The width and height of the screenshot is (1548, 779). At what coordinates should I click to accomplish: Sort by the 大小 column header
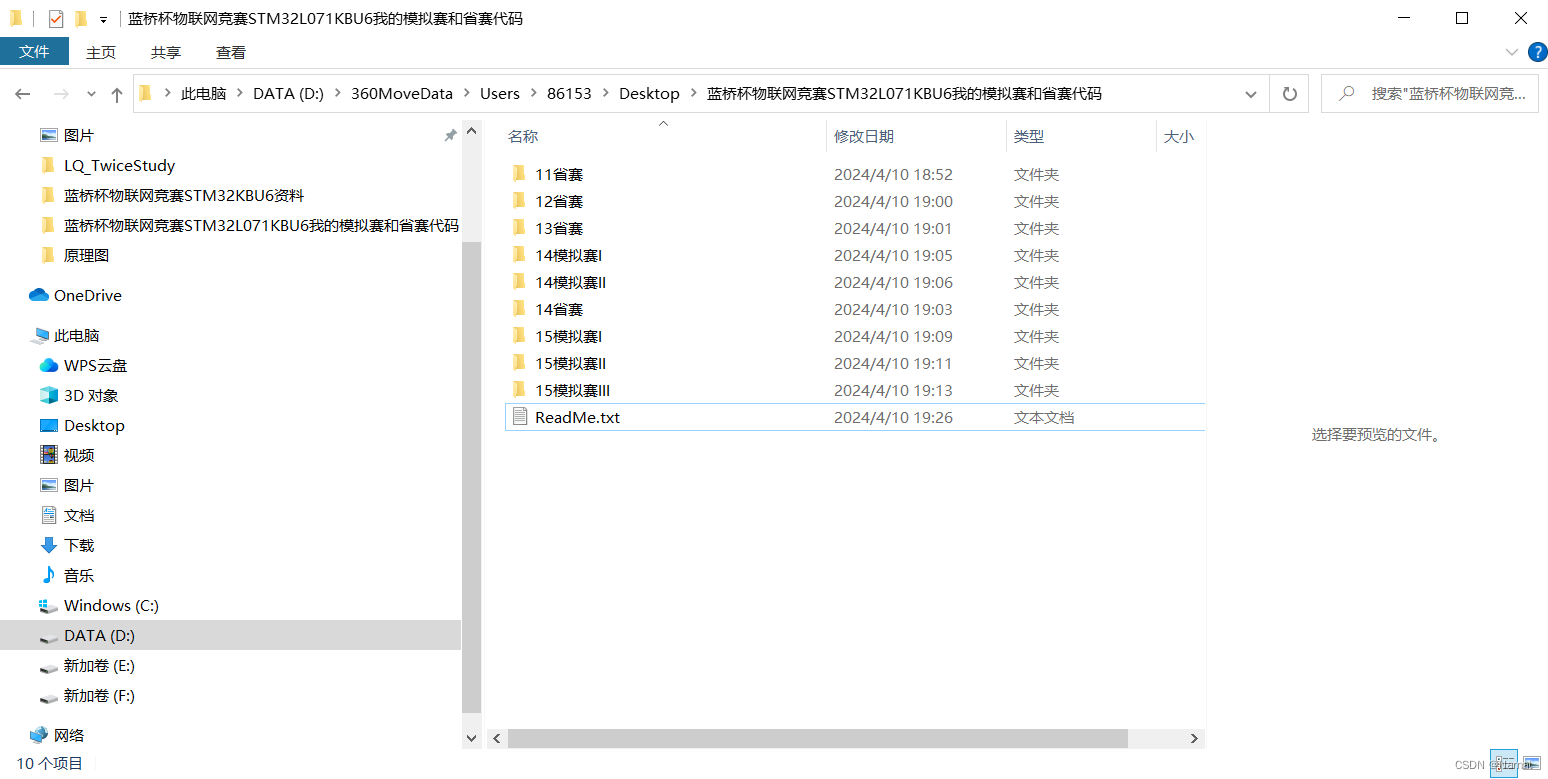[x=1181, y=137]
